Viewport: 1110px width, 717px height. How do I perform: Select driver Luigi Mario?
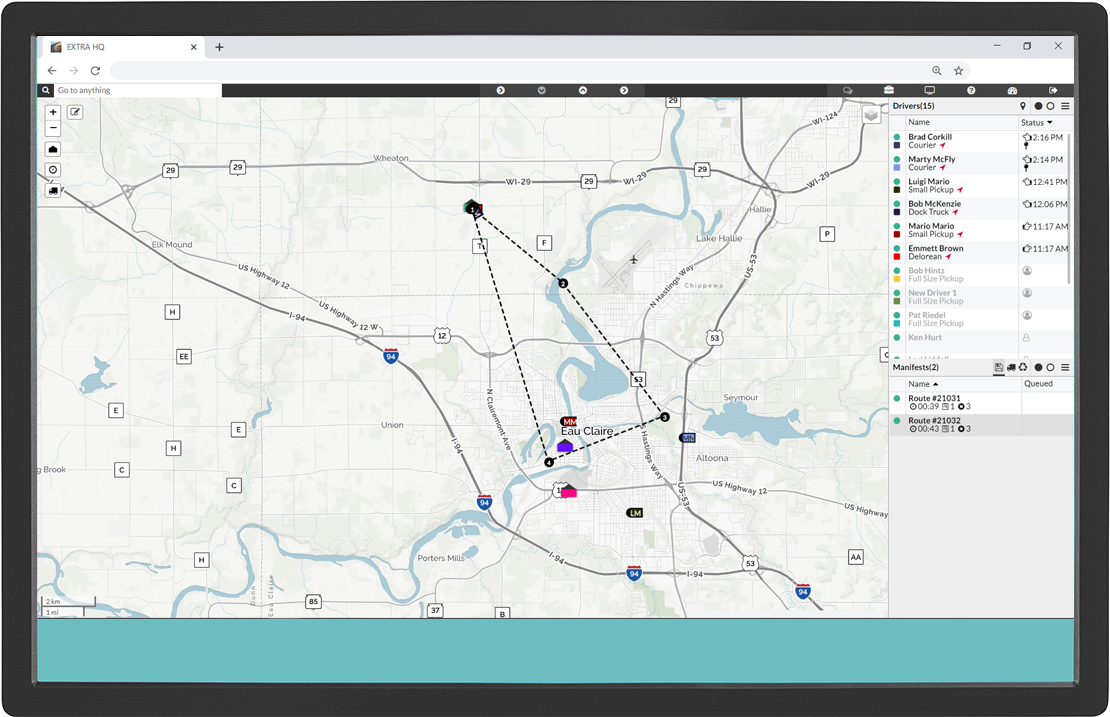[979, 185]
